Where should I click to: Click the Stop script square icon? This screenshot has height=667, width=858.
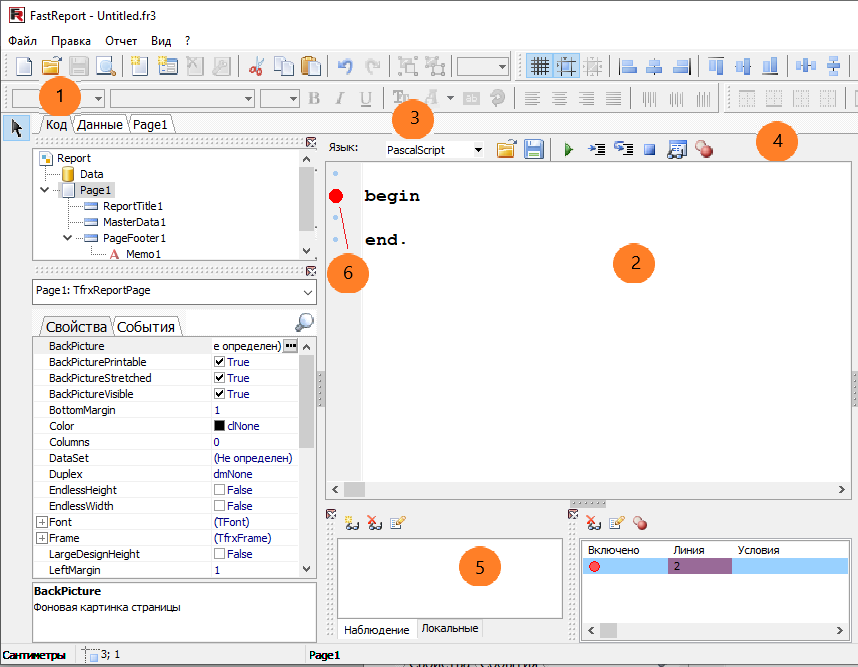pos(649,149)
